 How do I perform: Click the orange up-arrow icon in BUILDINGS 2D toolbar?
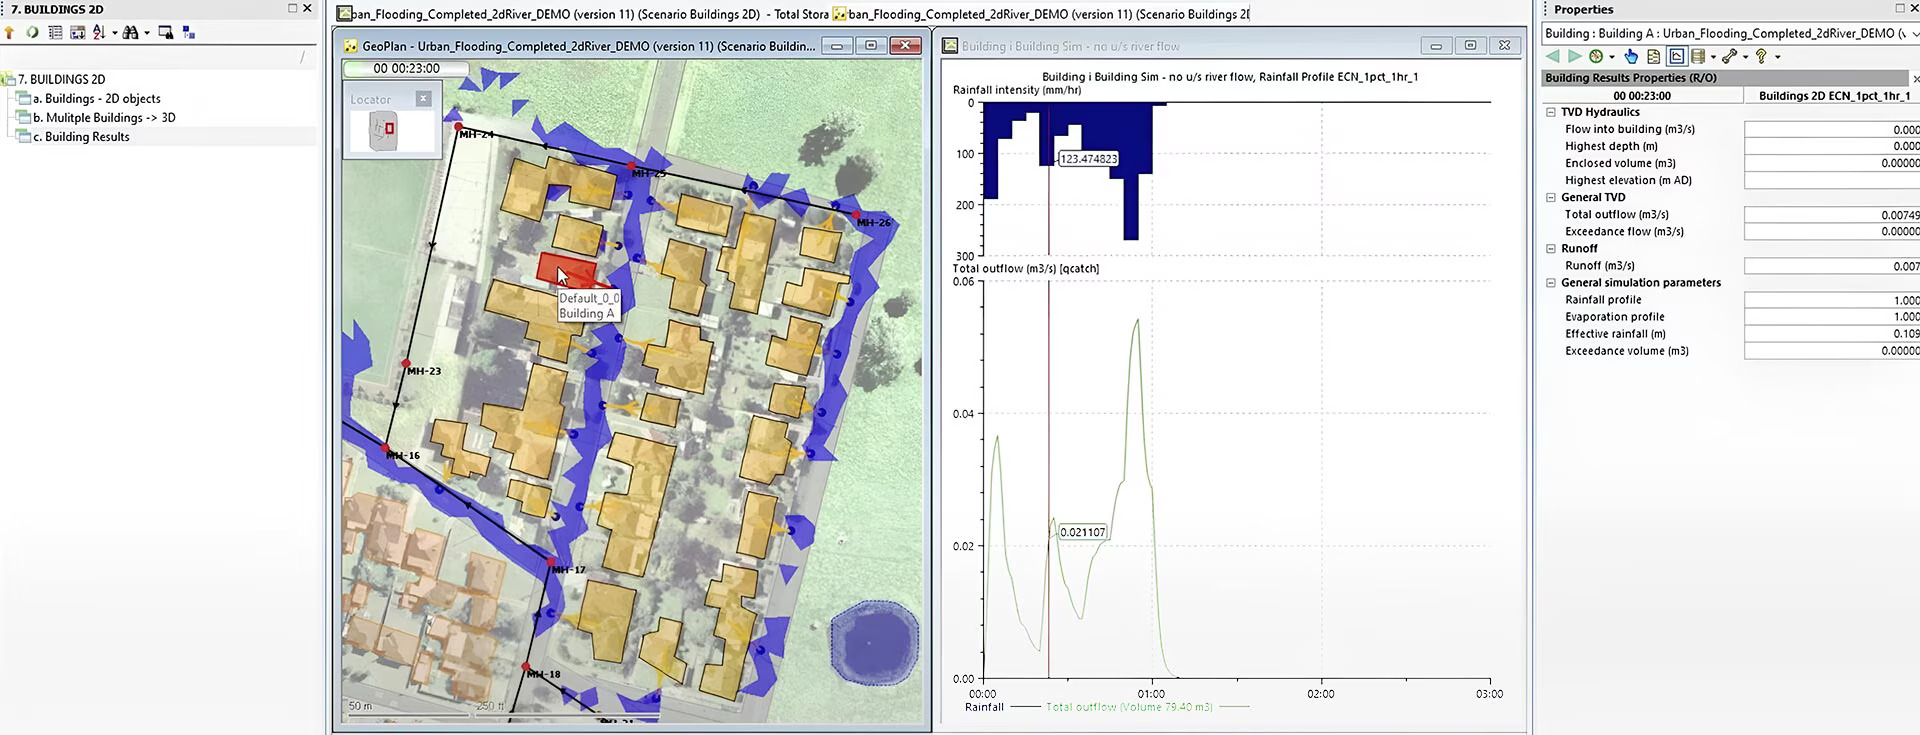10,33
